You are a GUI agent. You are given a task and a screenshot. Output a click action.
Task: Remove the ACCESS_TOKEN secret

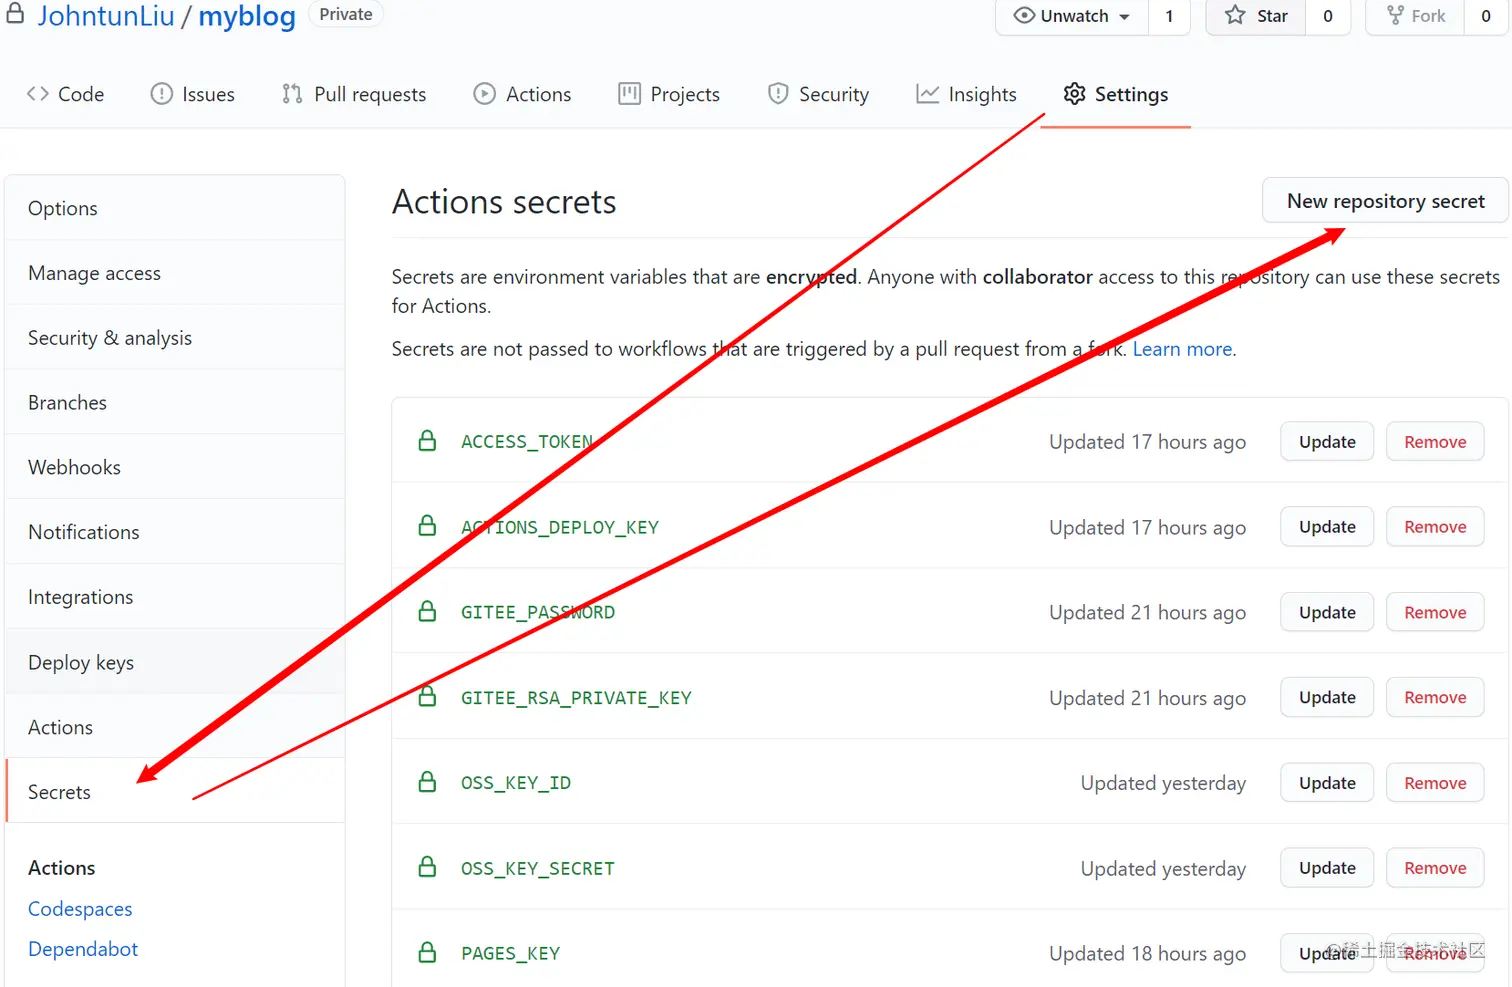(x=1435, y=442)
